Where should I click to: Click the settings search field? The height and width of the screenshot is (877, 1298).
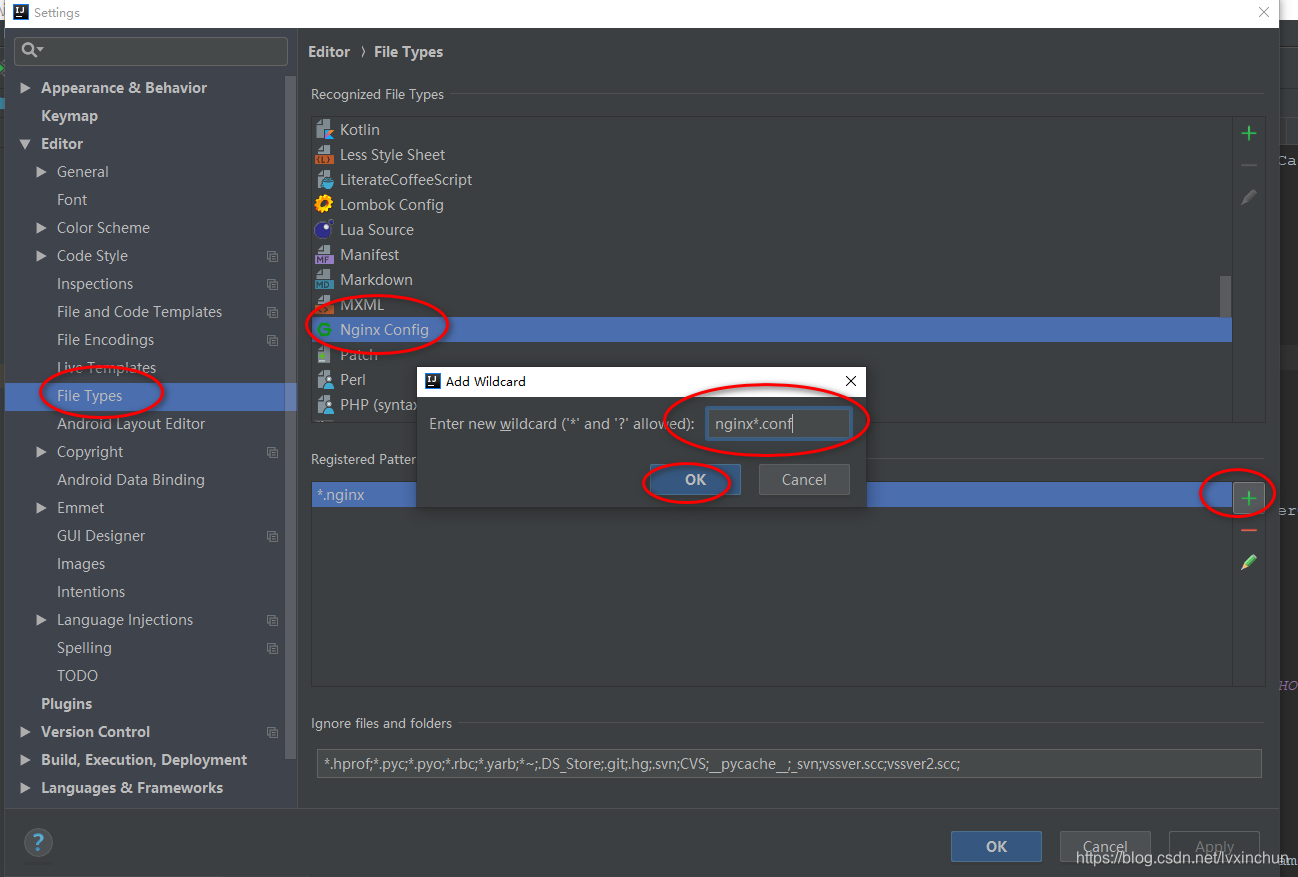click(x=151, y=50)
